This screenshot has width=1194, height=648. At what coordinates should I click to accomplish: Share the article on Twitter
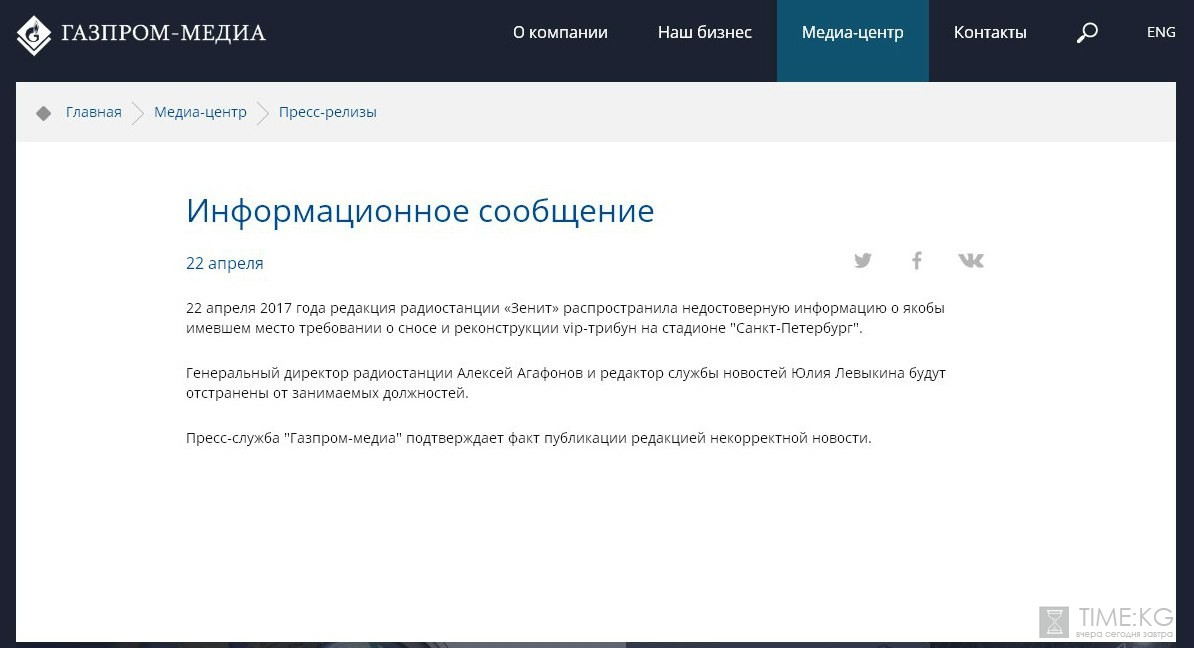point(863,260)
